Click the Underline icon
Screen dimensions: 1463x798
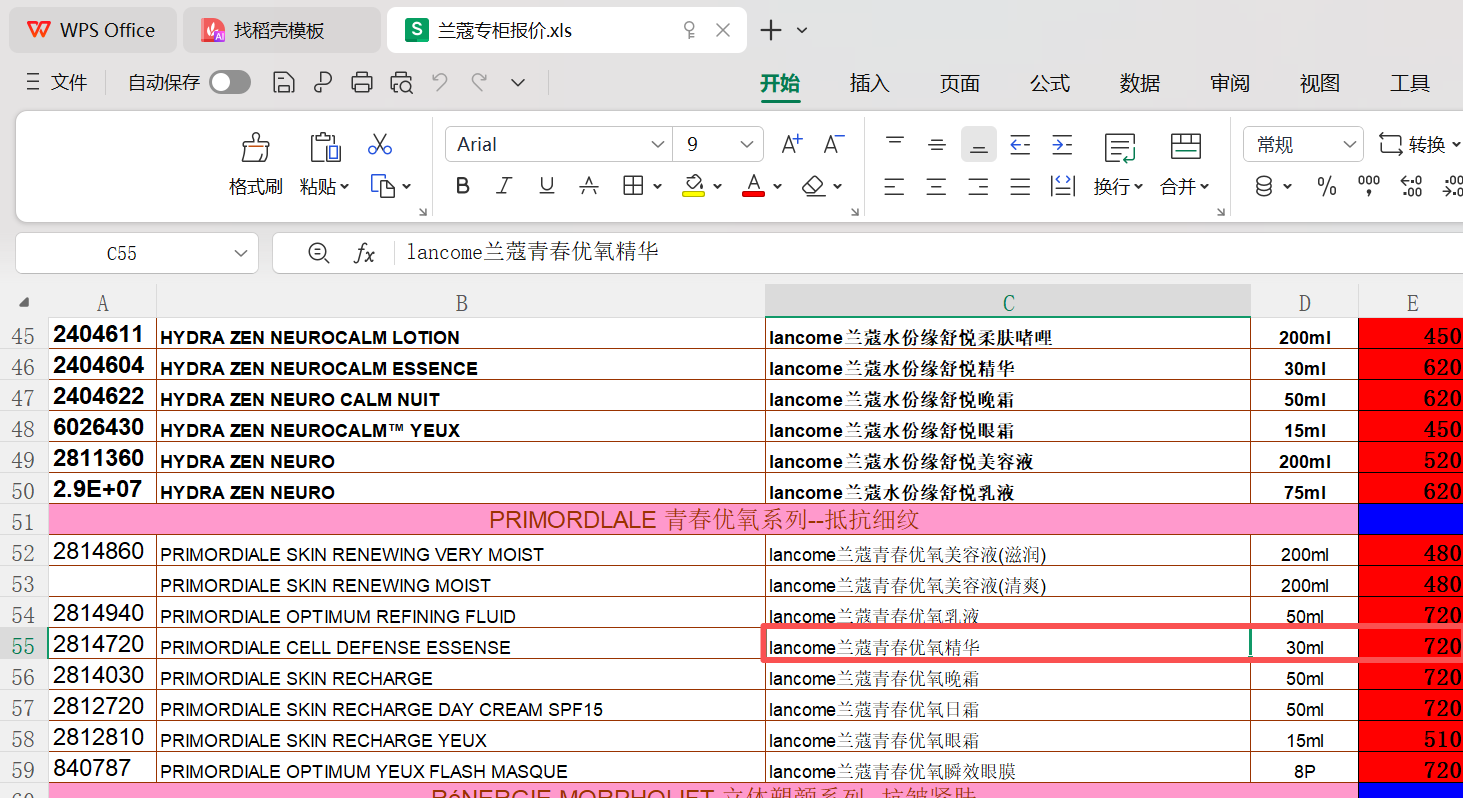[547, 185]
